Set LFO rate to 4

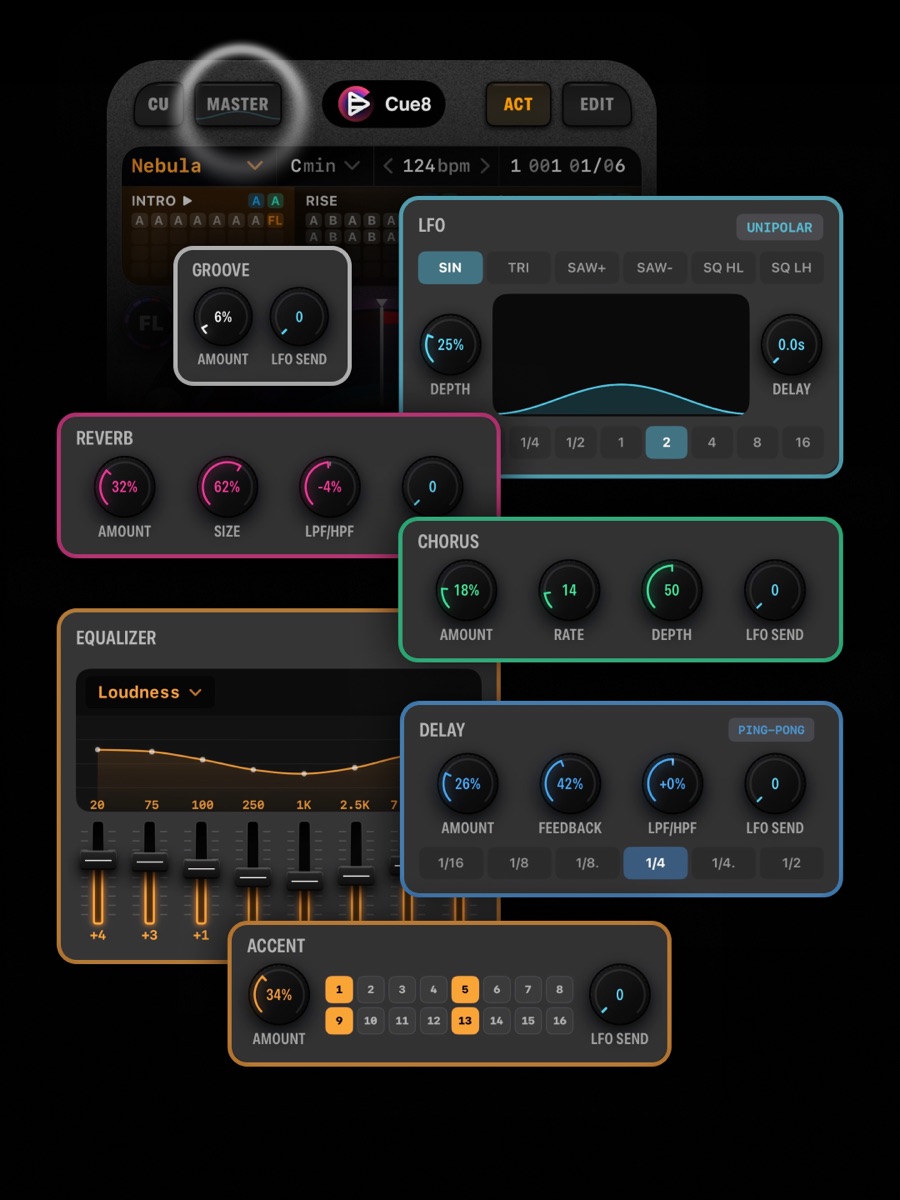(712, 442)
